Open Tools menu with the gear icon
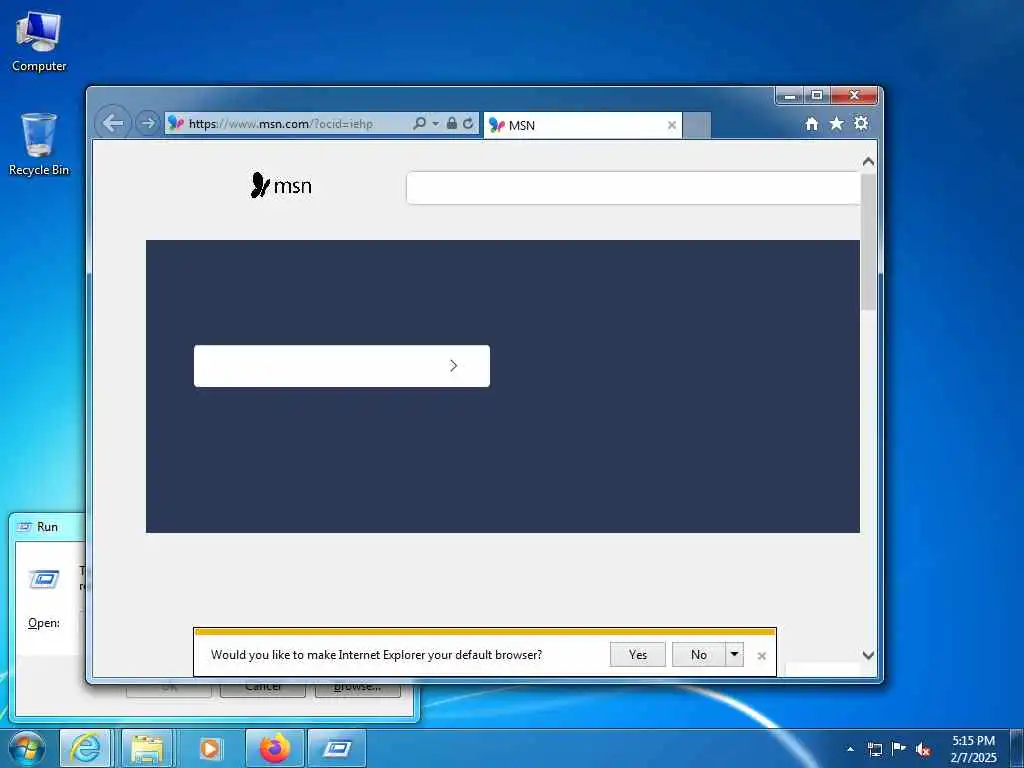The width and height of the screenshot is (1024, 768). 861,123
